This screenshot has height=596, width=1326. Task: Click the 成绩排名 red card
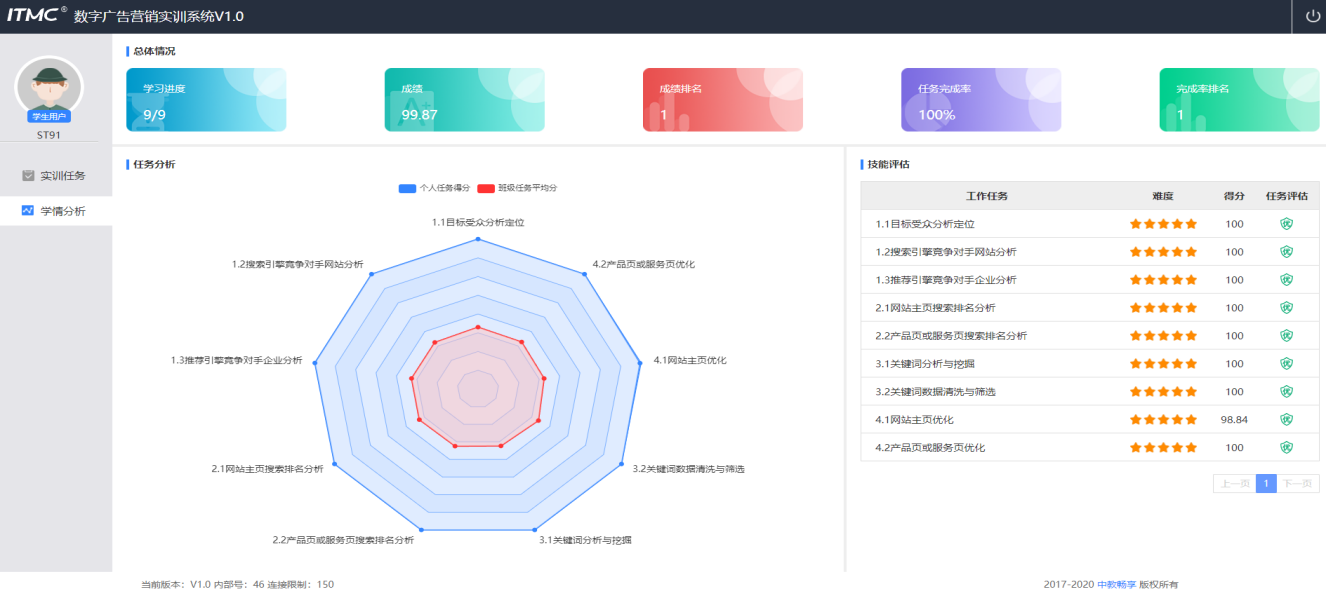(x=722, y=100)
